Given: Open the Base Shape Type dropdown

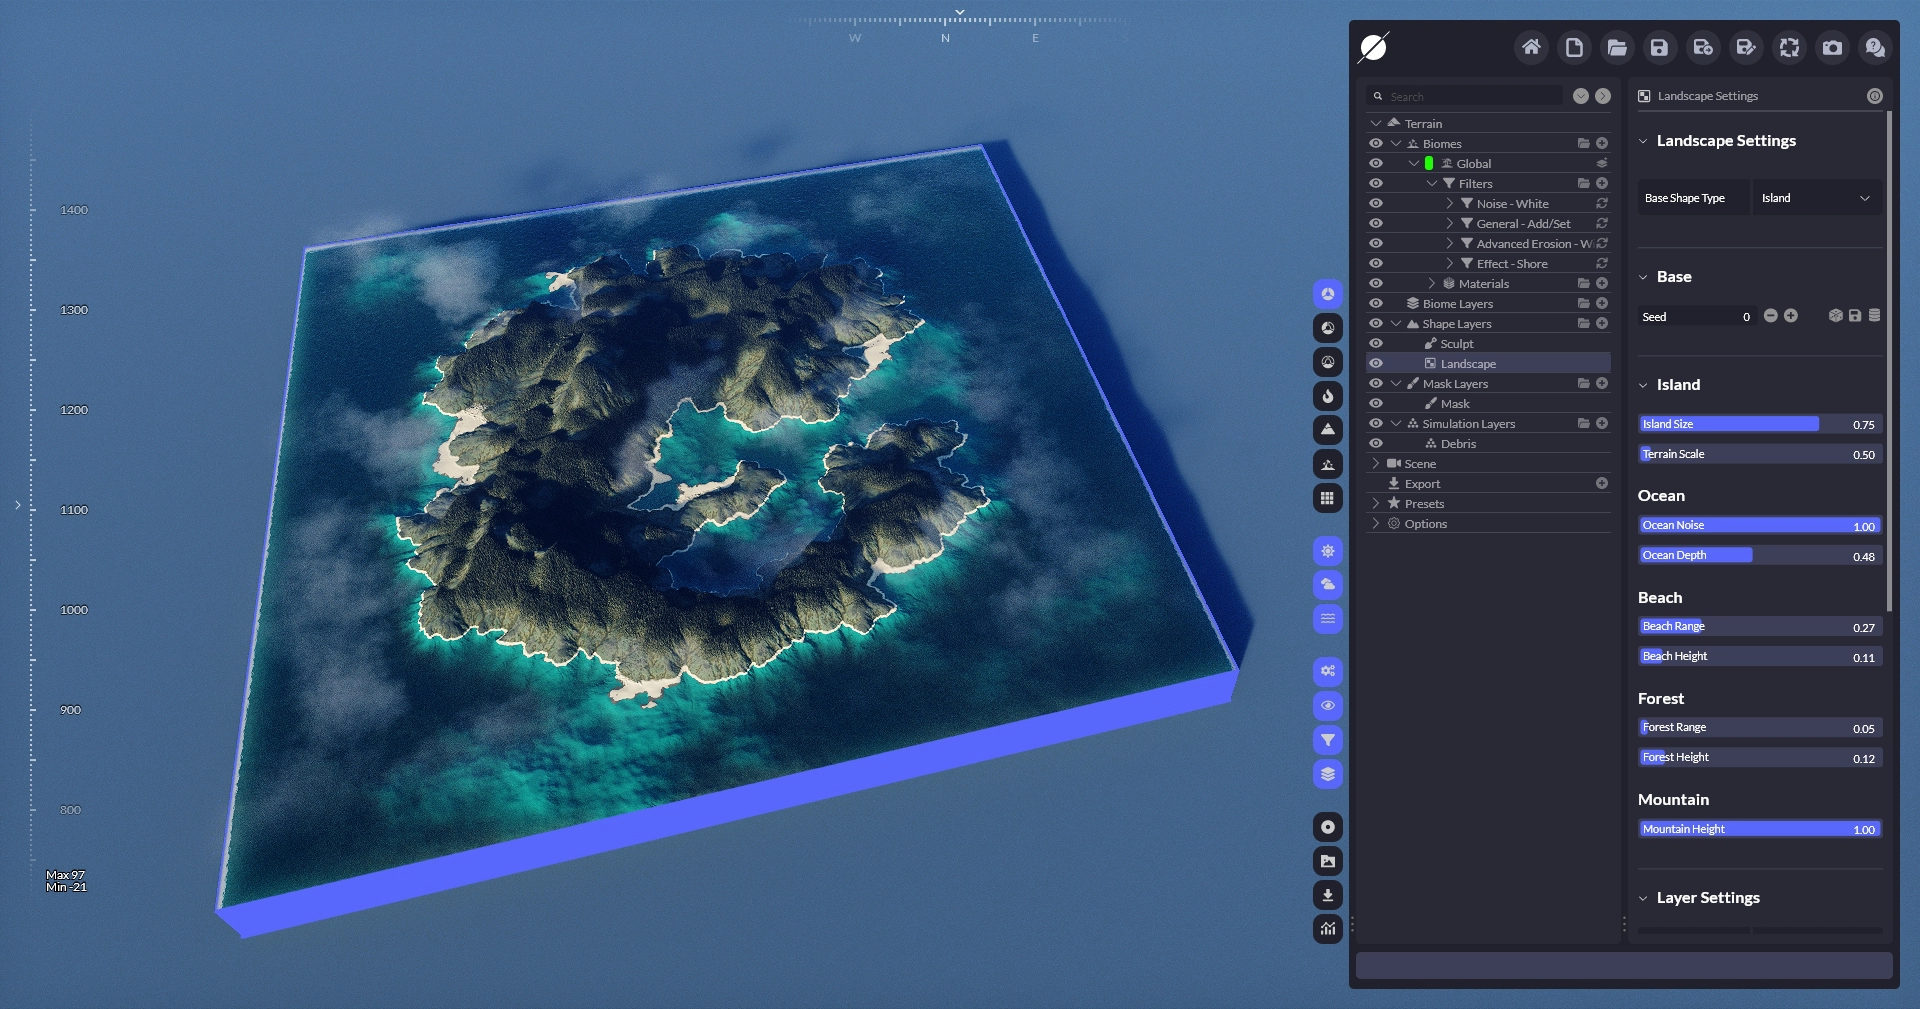Looking at the screenshot, I should click(1816, 198).
